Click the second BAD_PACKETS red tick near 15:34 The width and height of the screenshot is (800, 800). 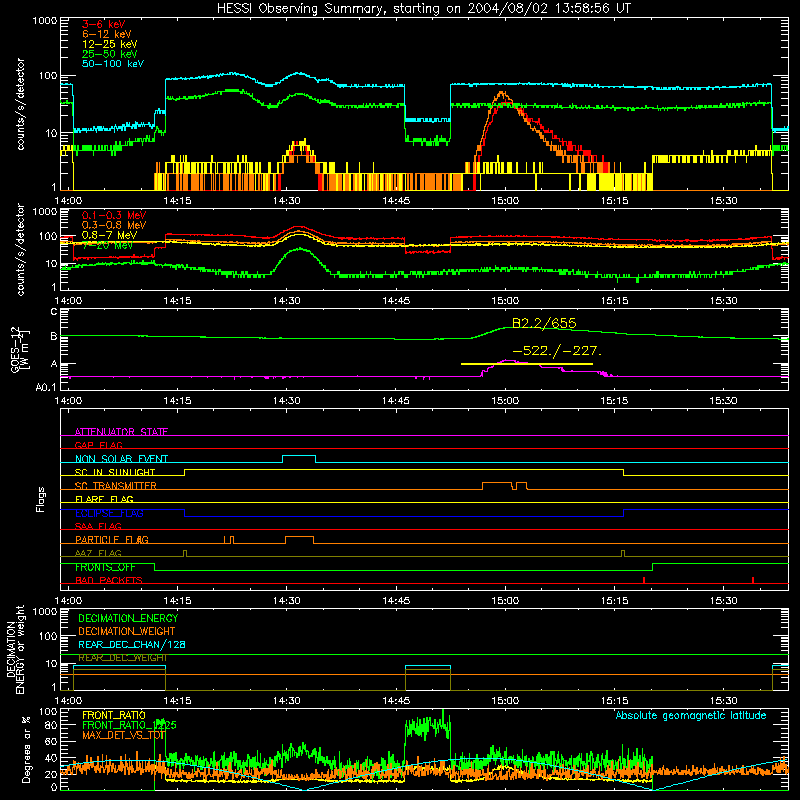click(753, 580)
